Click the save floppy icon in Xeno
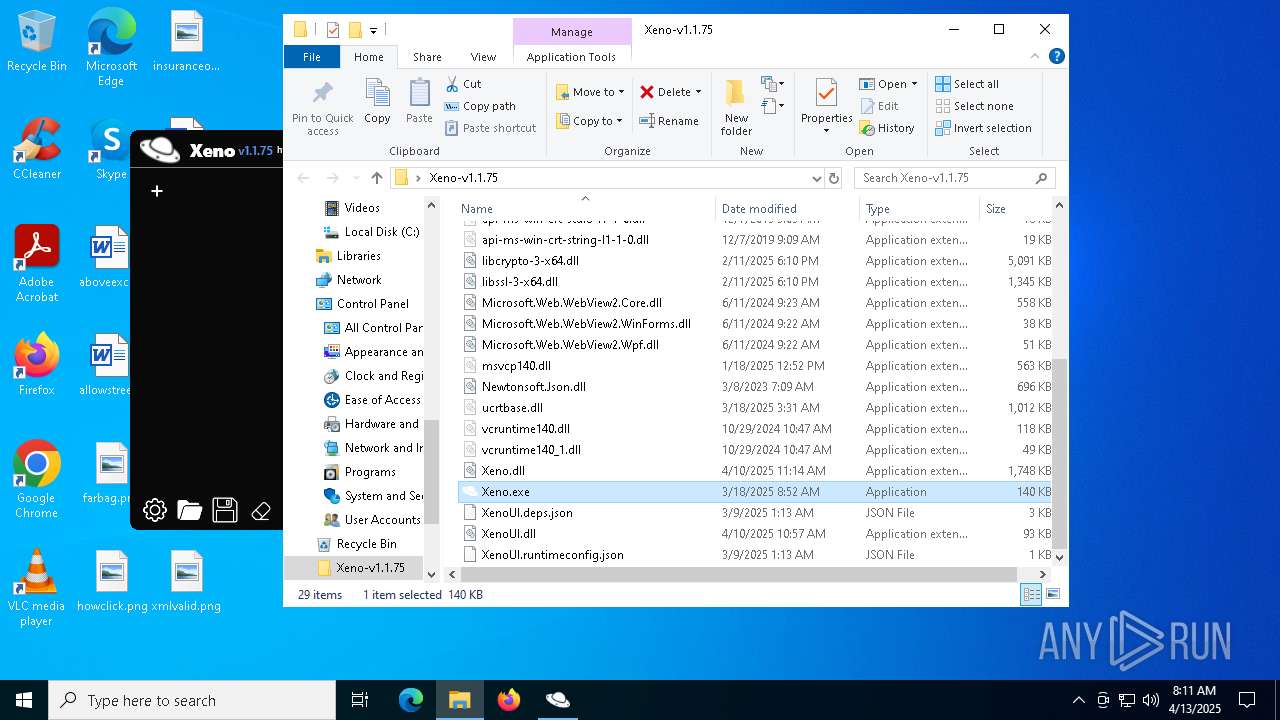Viewport: 1280px width, 720px height. 225,510
